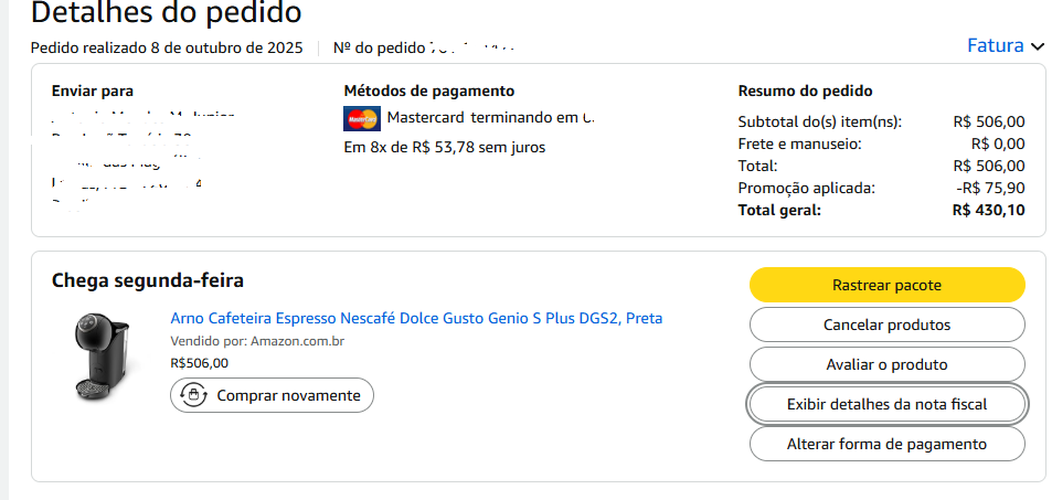Image resolution: width=1052 pixels, height=500 pixels.
Task: Select Exibir detalhes da nota fiscal
Action: pyautogui.click(x=886, y=404)
